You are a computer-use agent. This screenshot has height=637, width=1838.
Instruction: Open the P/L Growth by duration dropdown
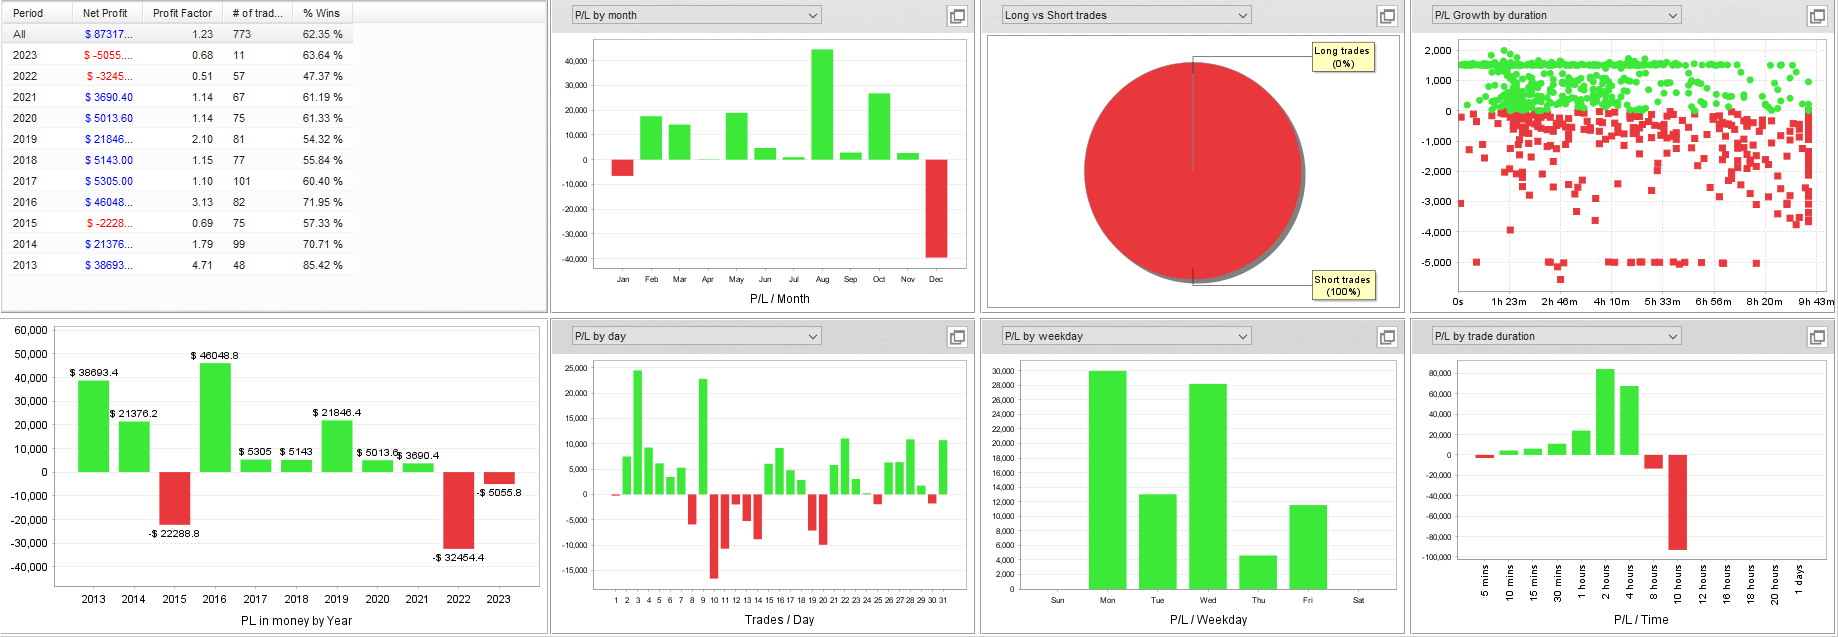pos(1556,15)
